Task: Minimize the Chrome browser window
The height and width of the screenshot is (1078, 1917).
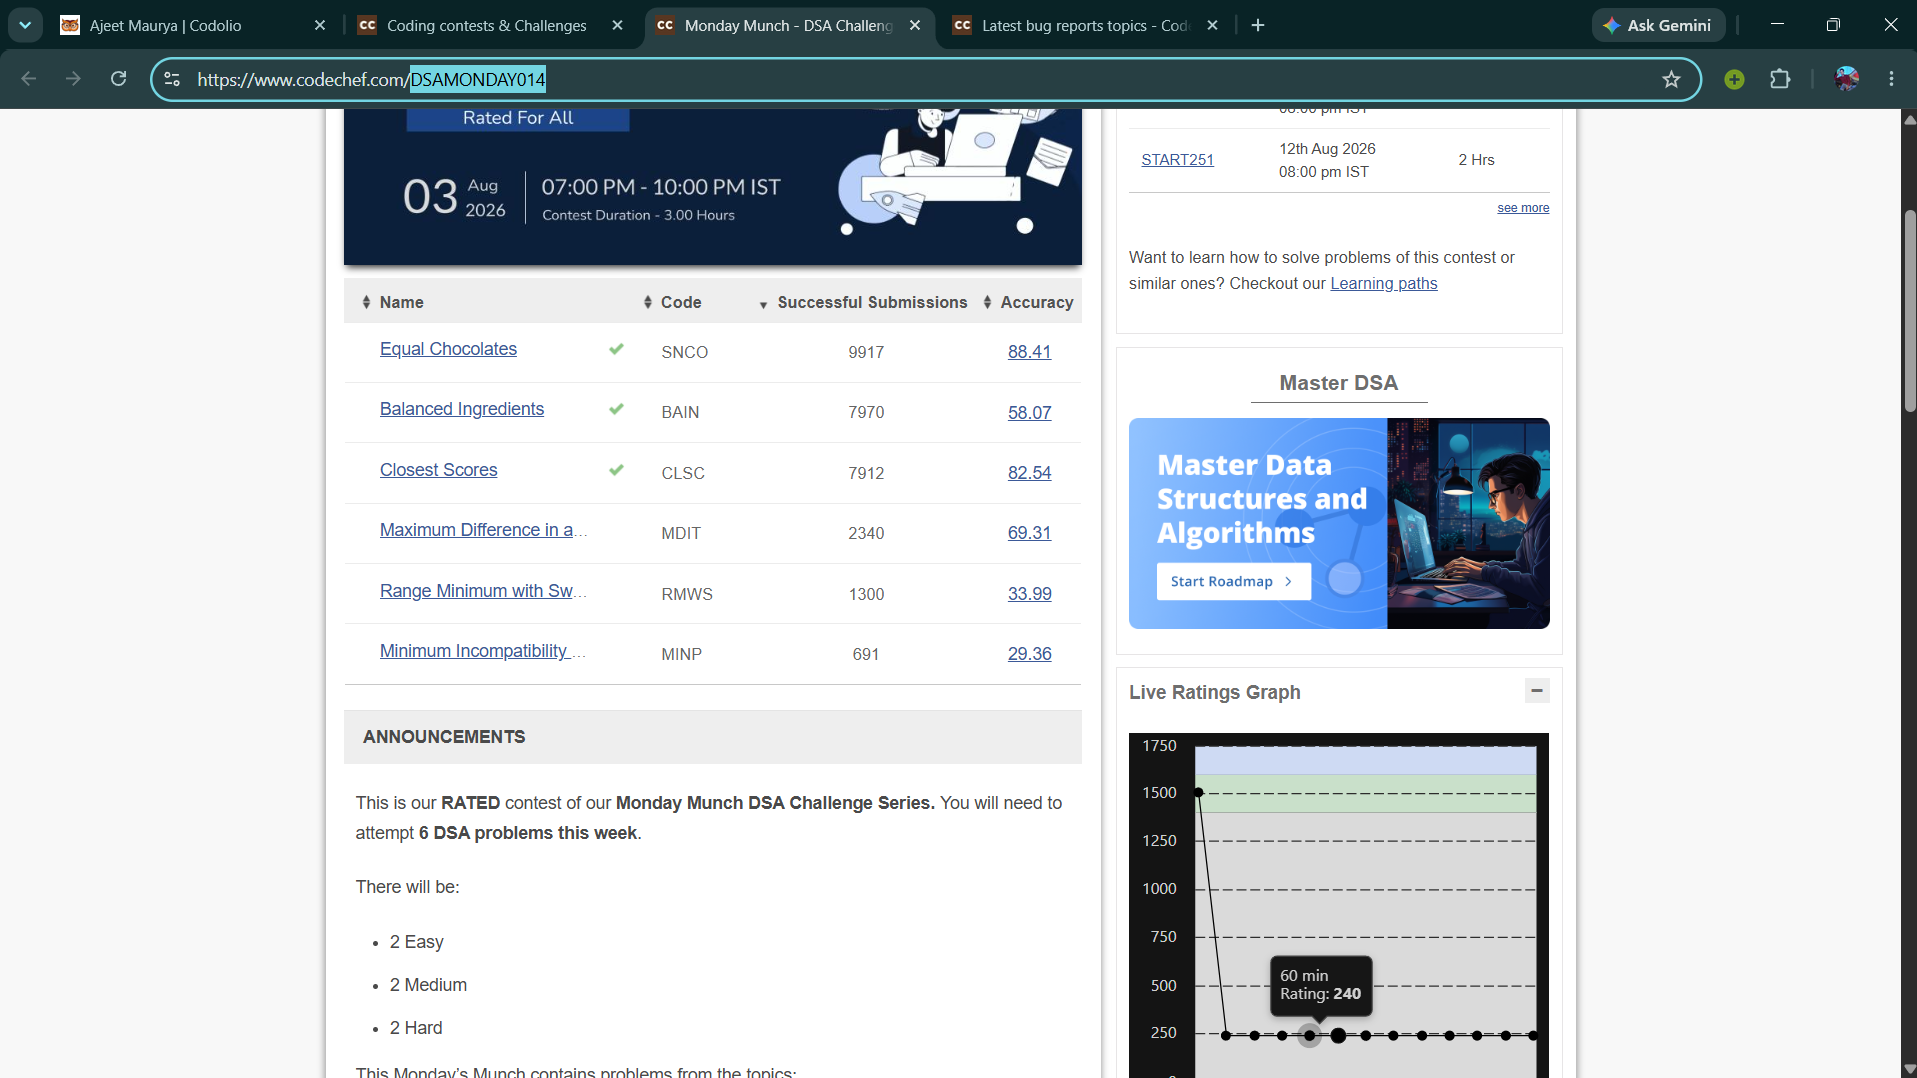Action: pyautogui.click(x=1777, y=25)
